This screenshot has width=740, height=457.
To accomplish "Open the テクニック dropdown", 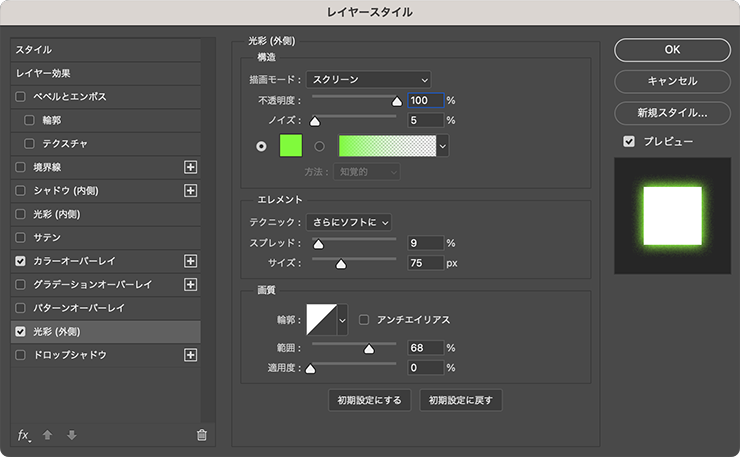I will point(348,221).
